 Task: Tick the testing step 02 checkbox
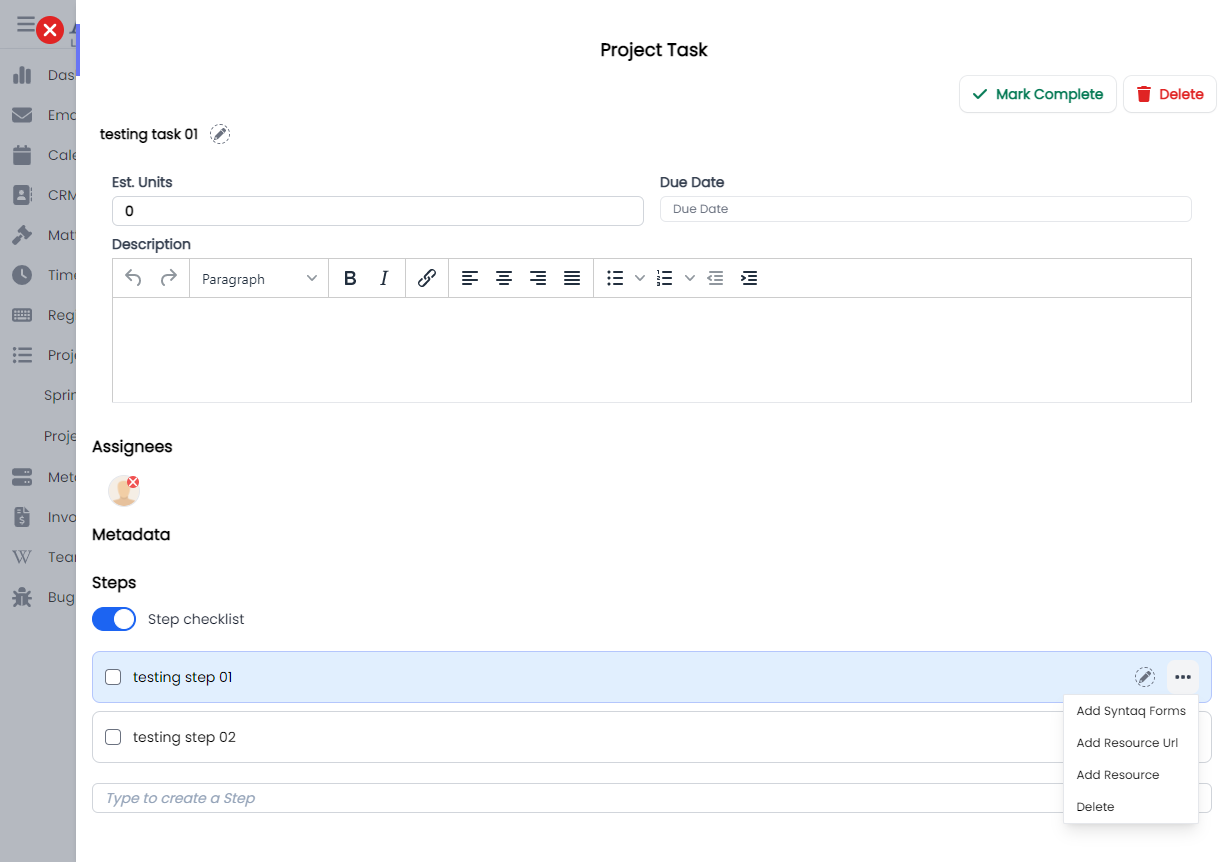113,737
